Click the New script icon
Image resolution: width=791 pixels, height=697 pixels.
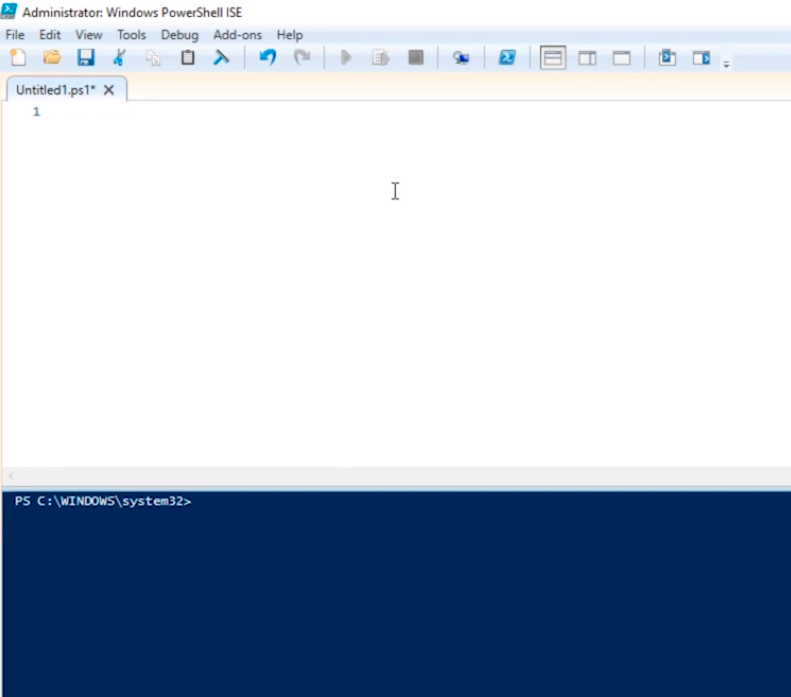(x=18, y=57)
